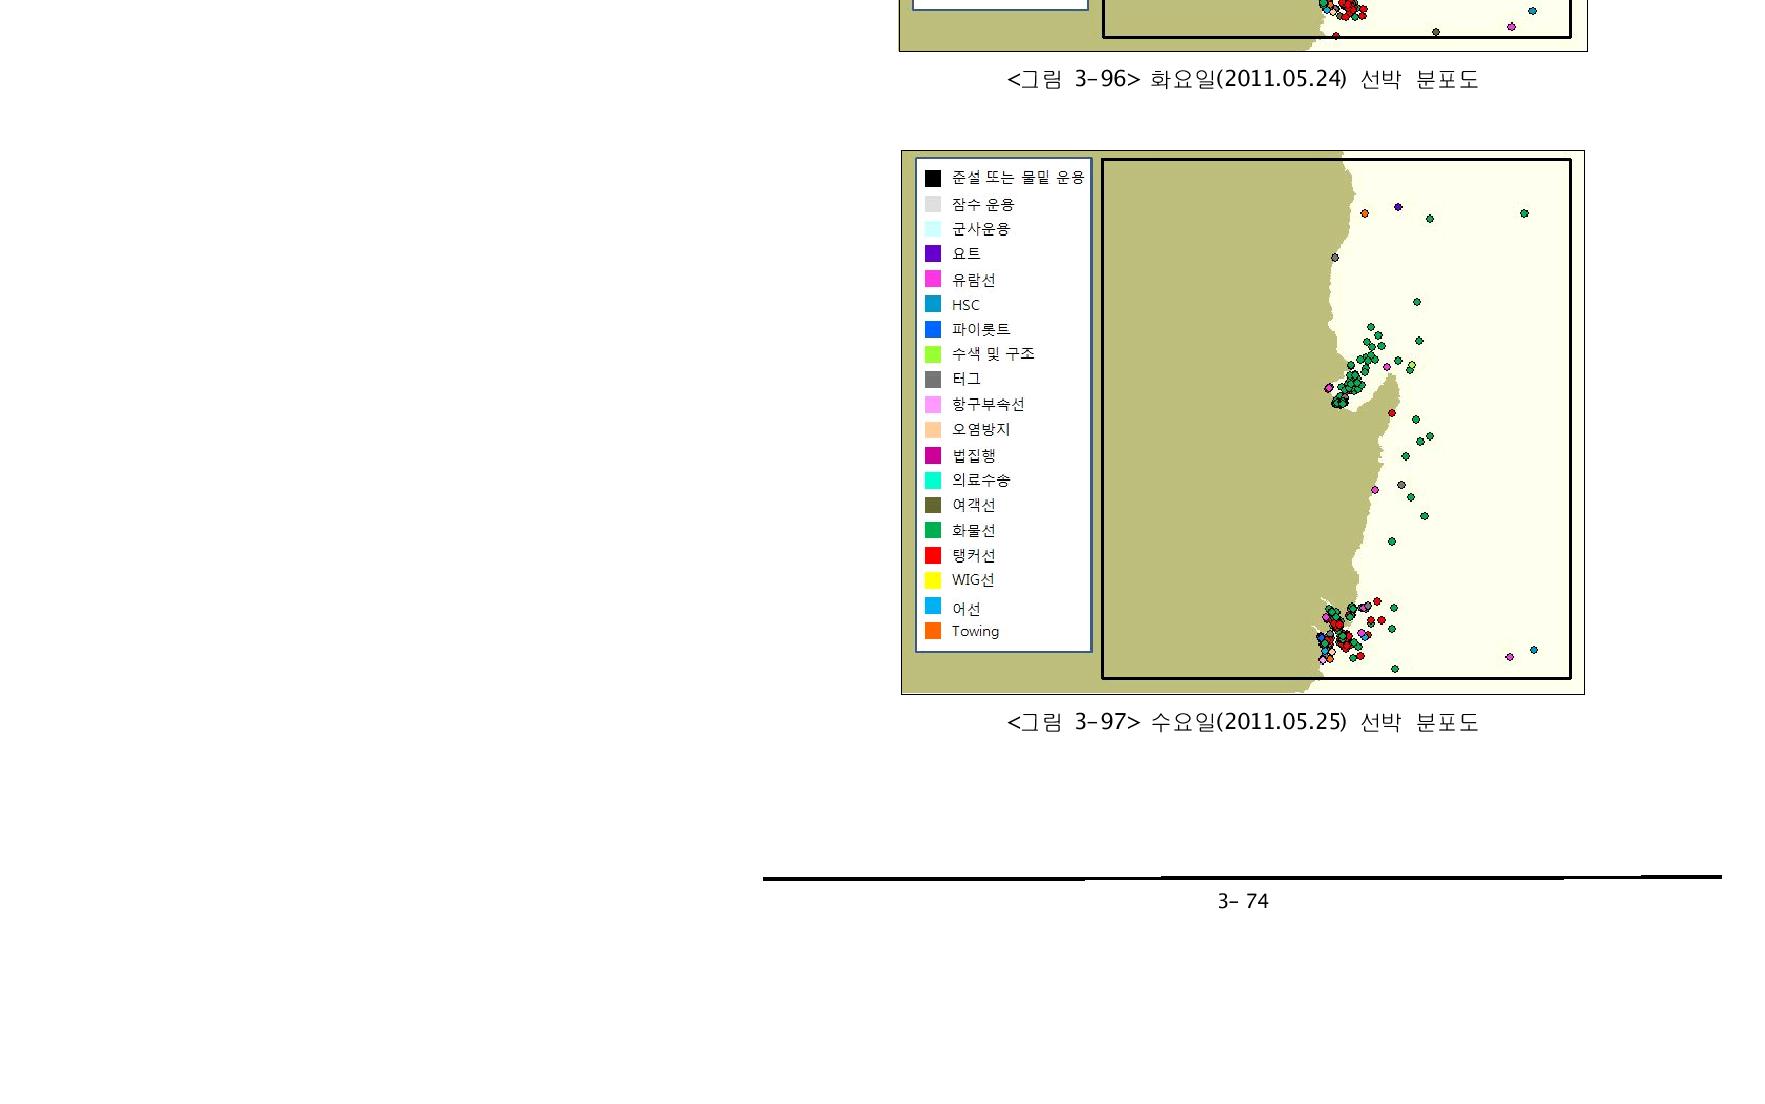Viewport: 1765px width, 1104px height.
Task: Click the lime green 수색 및 구조 swatch
Action: pyautogui.click(x=933, y=354)
